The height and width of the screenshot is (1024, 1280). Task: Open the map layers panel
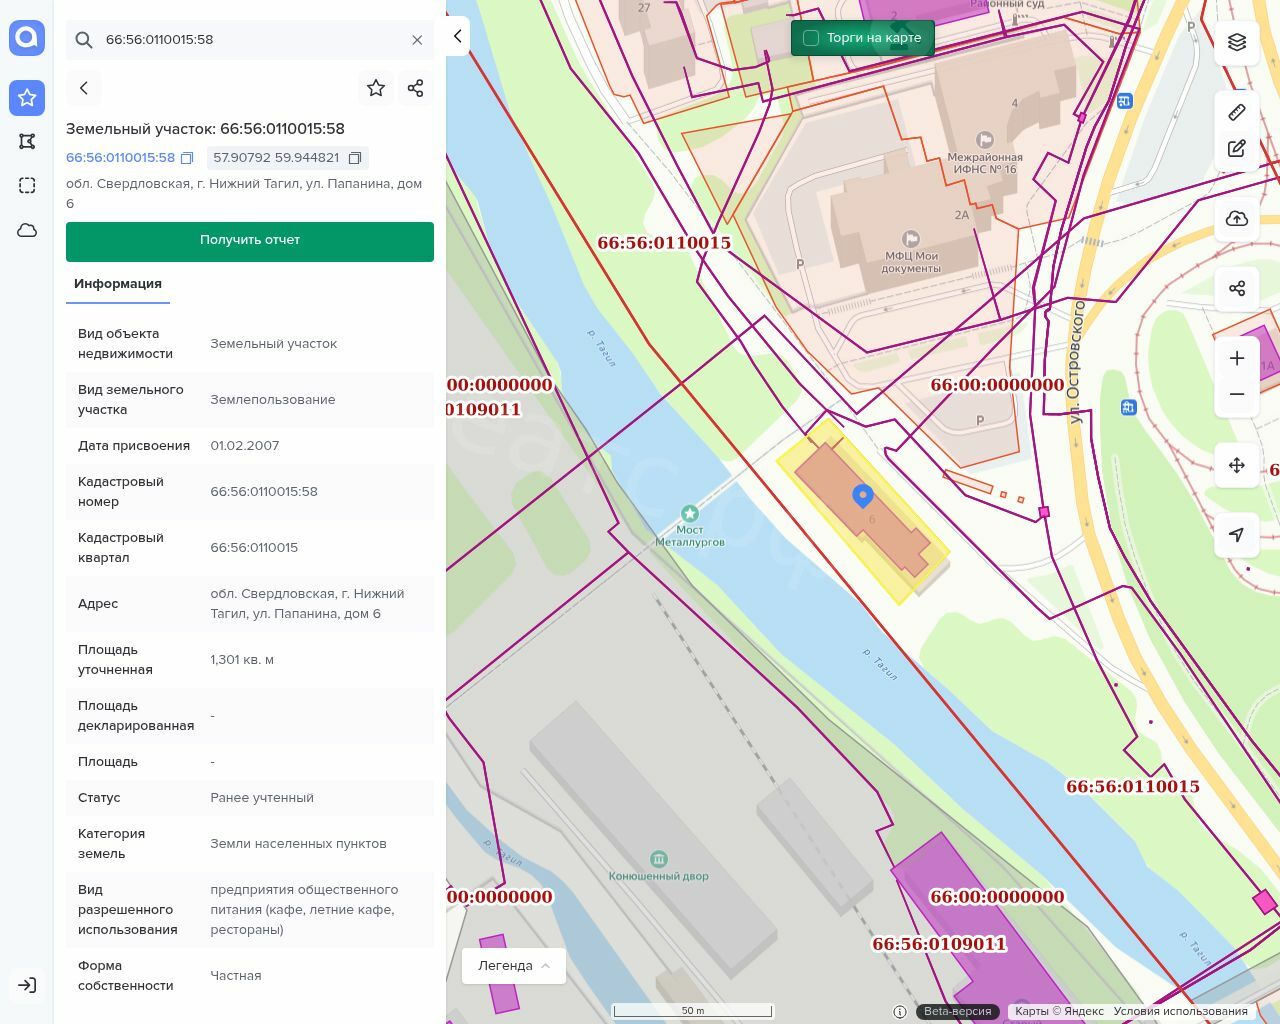click(1237, 42)
